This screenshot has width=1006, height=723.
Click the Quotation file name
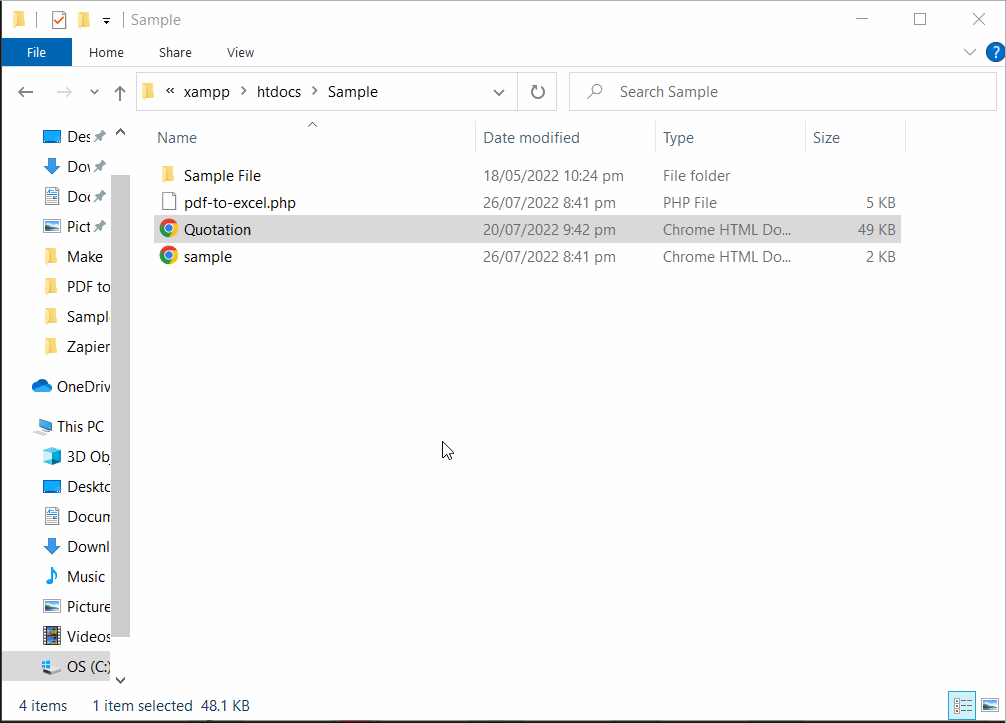(217, 230)
